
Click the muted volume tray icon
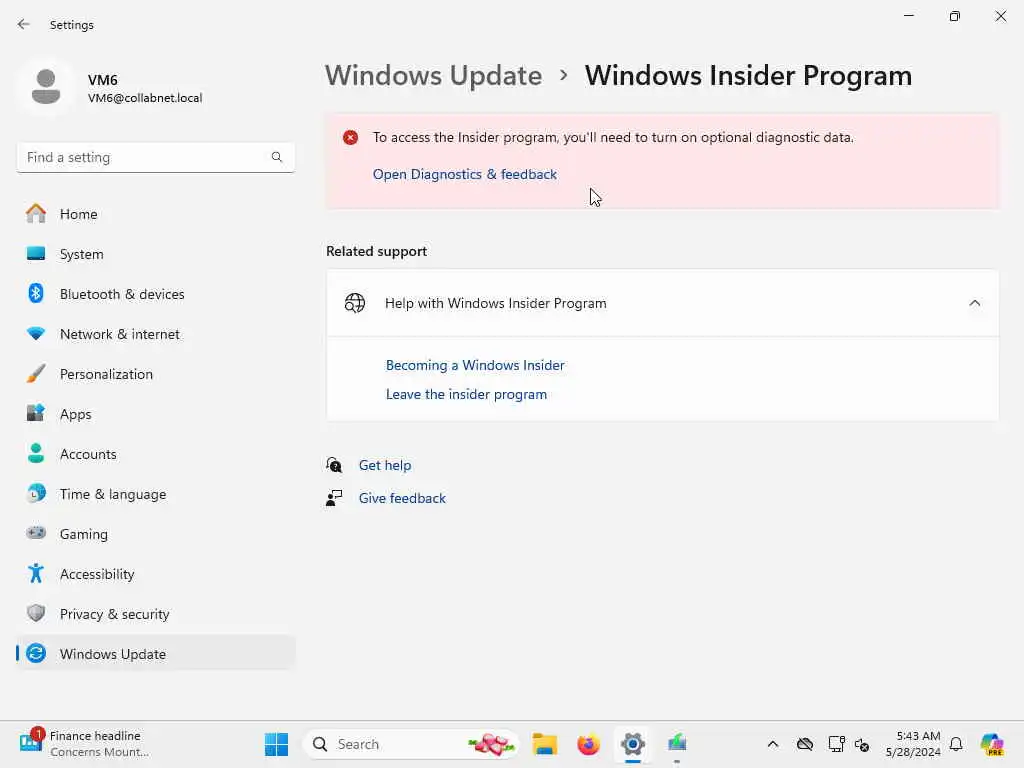point(862,744)
